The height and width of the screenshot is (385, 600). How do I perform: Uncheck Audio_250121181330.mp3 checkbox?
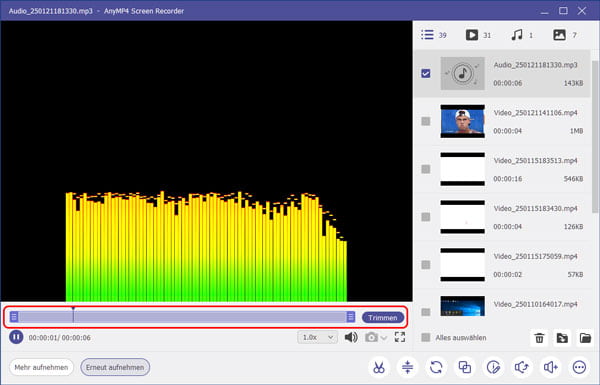(x=426, y=73)
